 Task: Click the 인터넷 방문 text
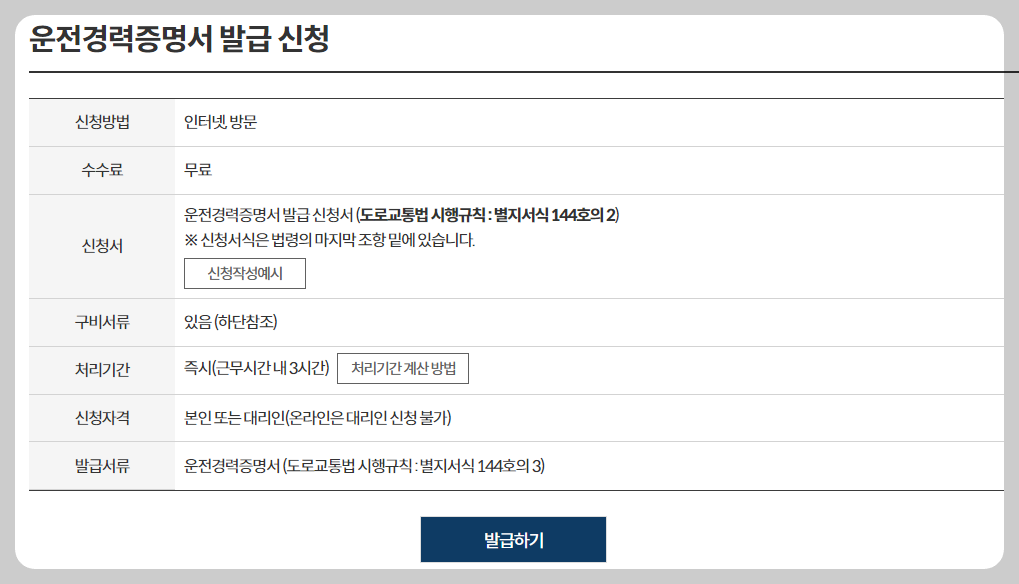coord(222,121)
